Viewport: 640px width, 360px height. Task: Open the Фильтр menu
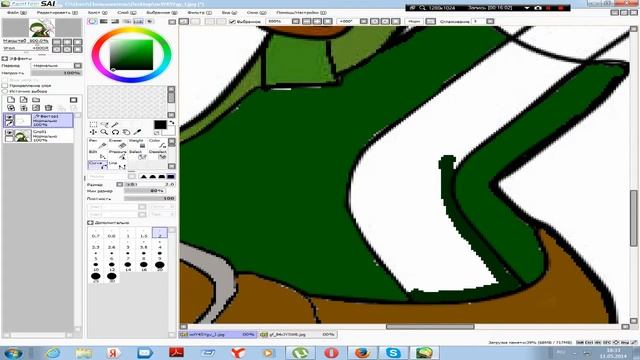point(199,13)
